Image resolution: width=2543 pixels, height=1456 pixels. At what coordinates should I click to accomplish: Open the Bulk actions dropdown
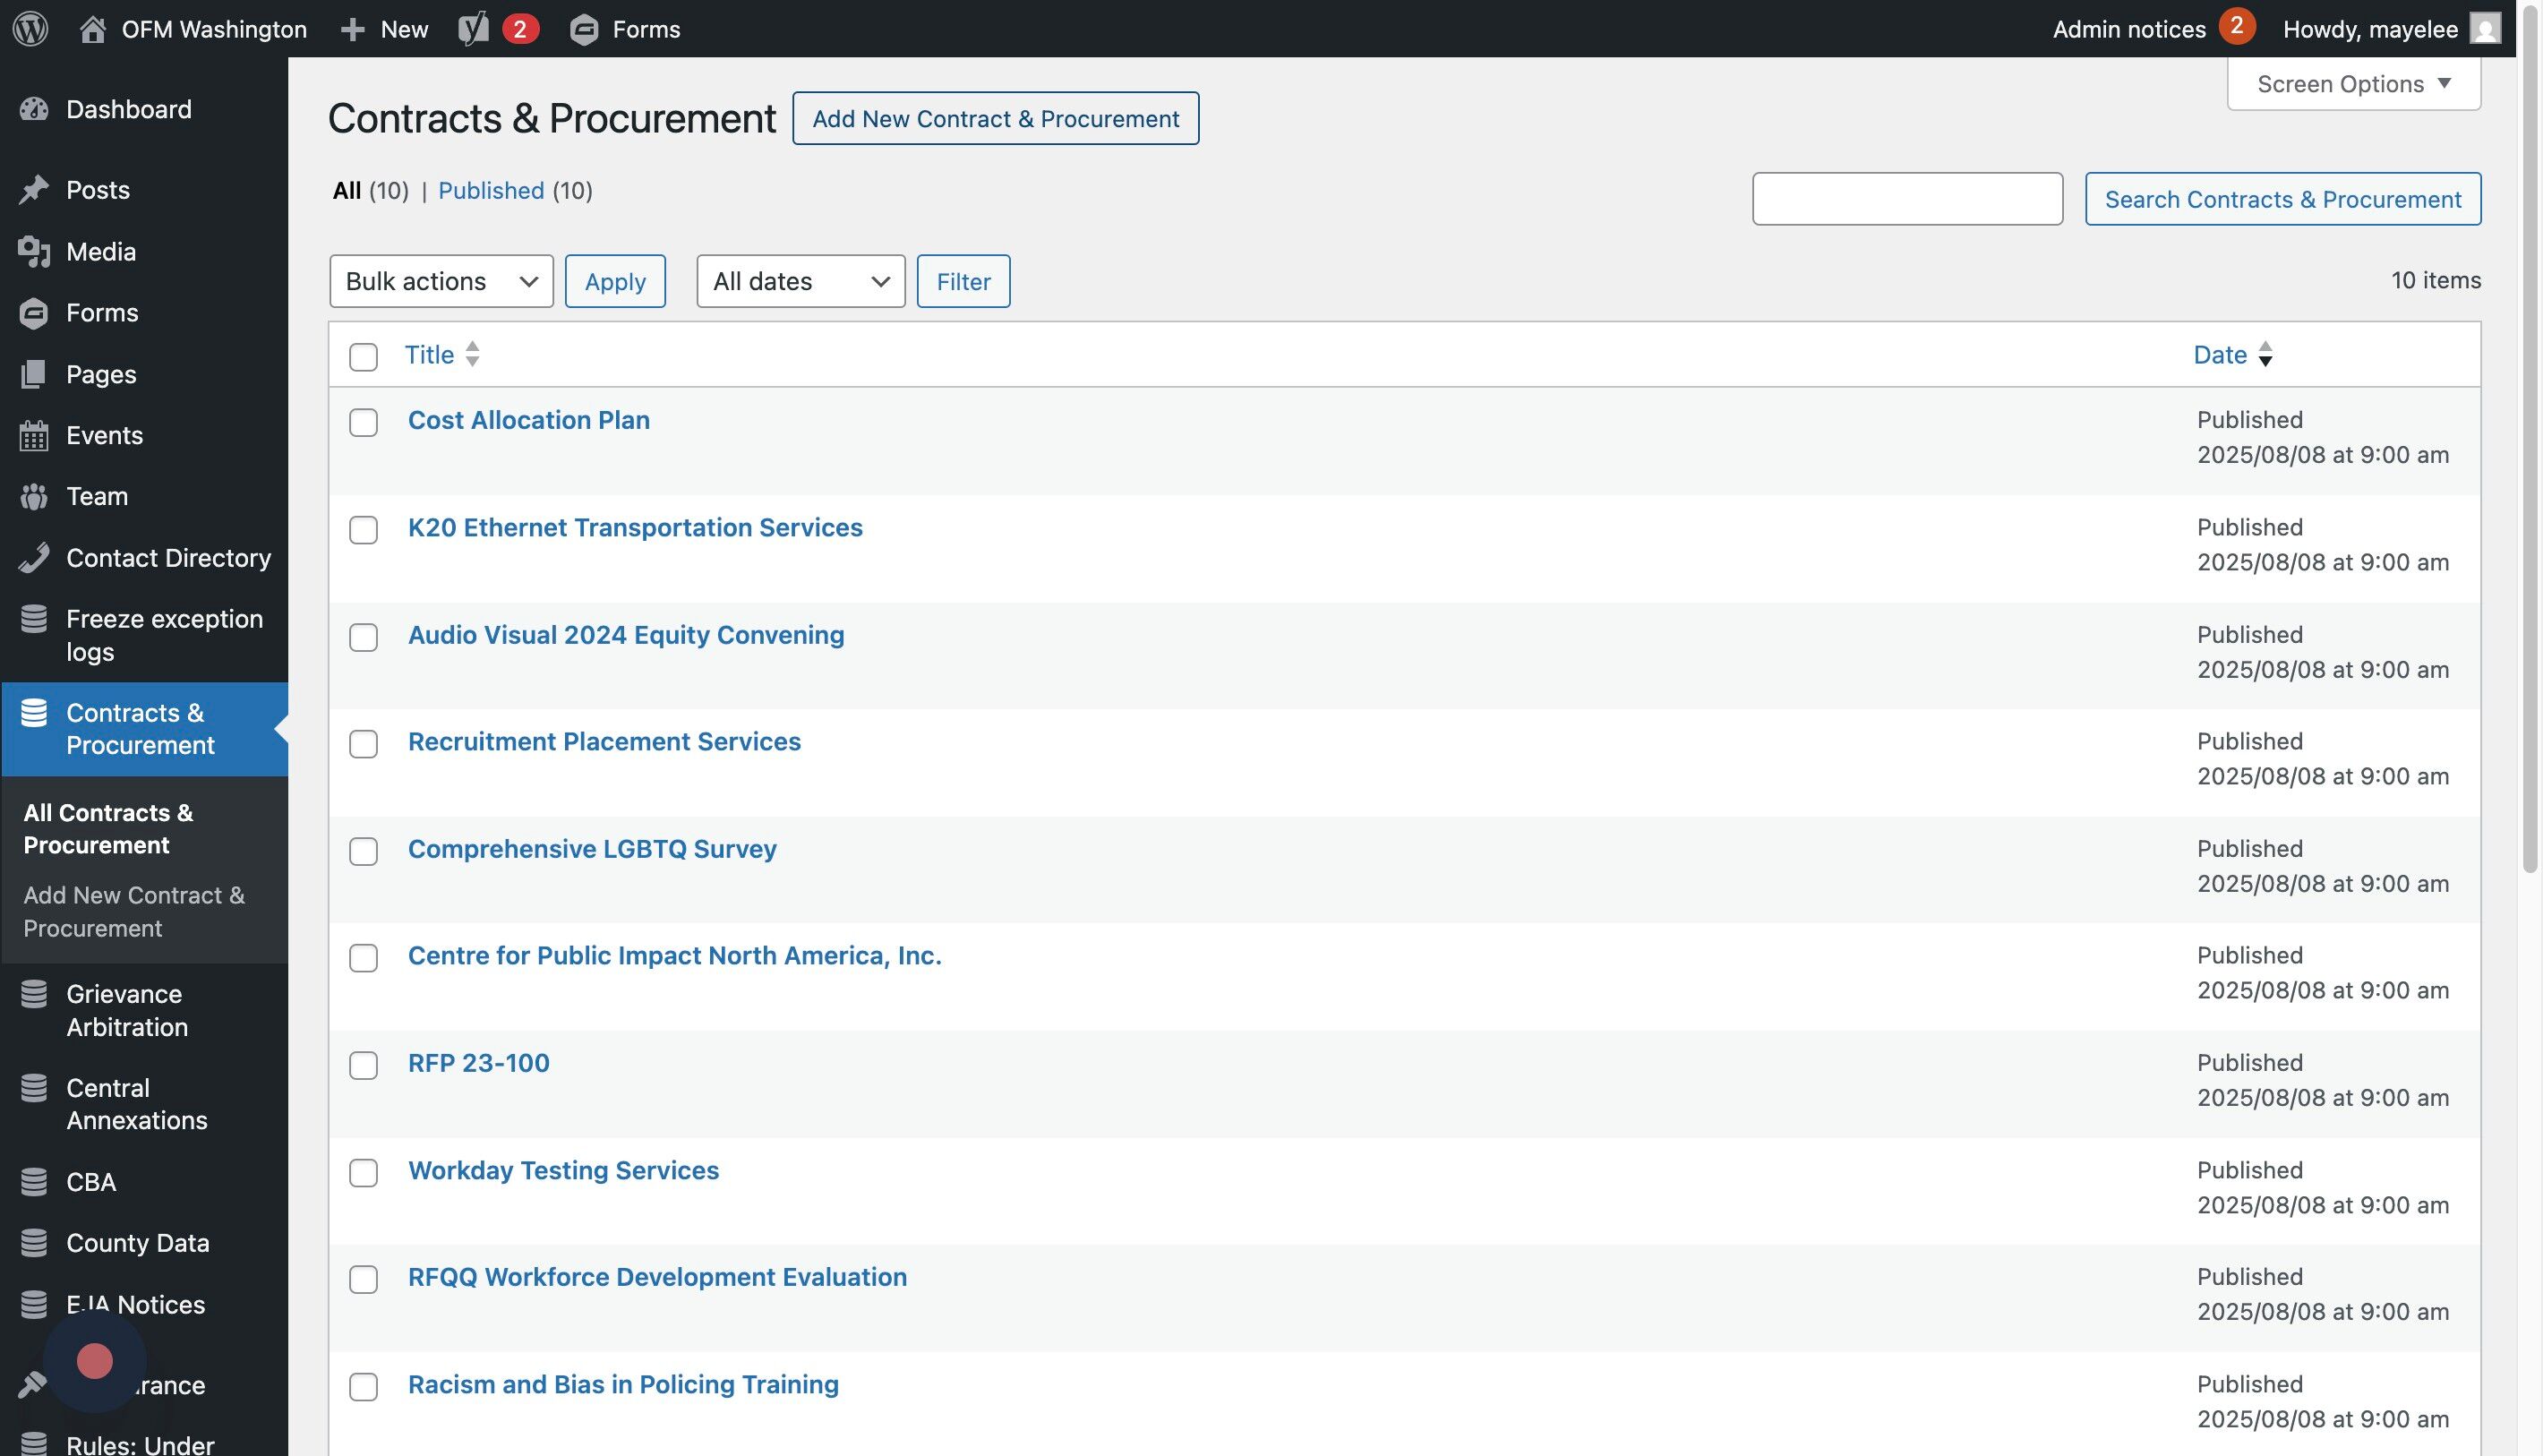point(441,281)
